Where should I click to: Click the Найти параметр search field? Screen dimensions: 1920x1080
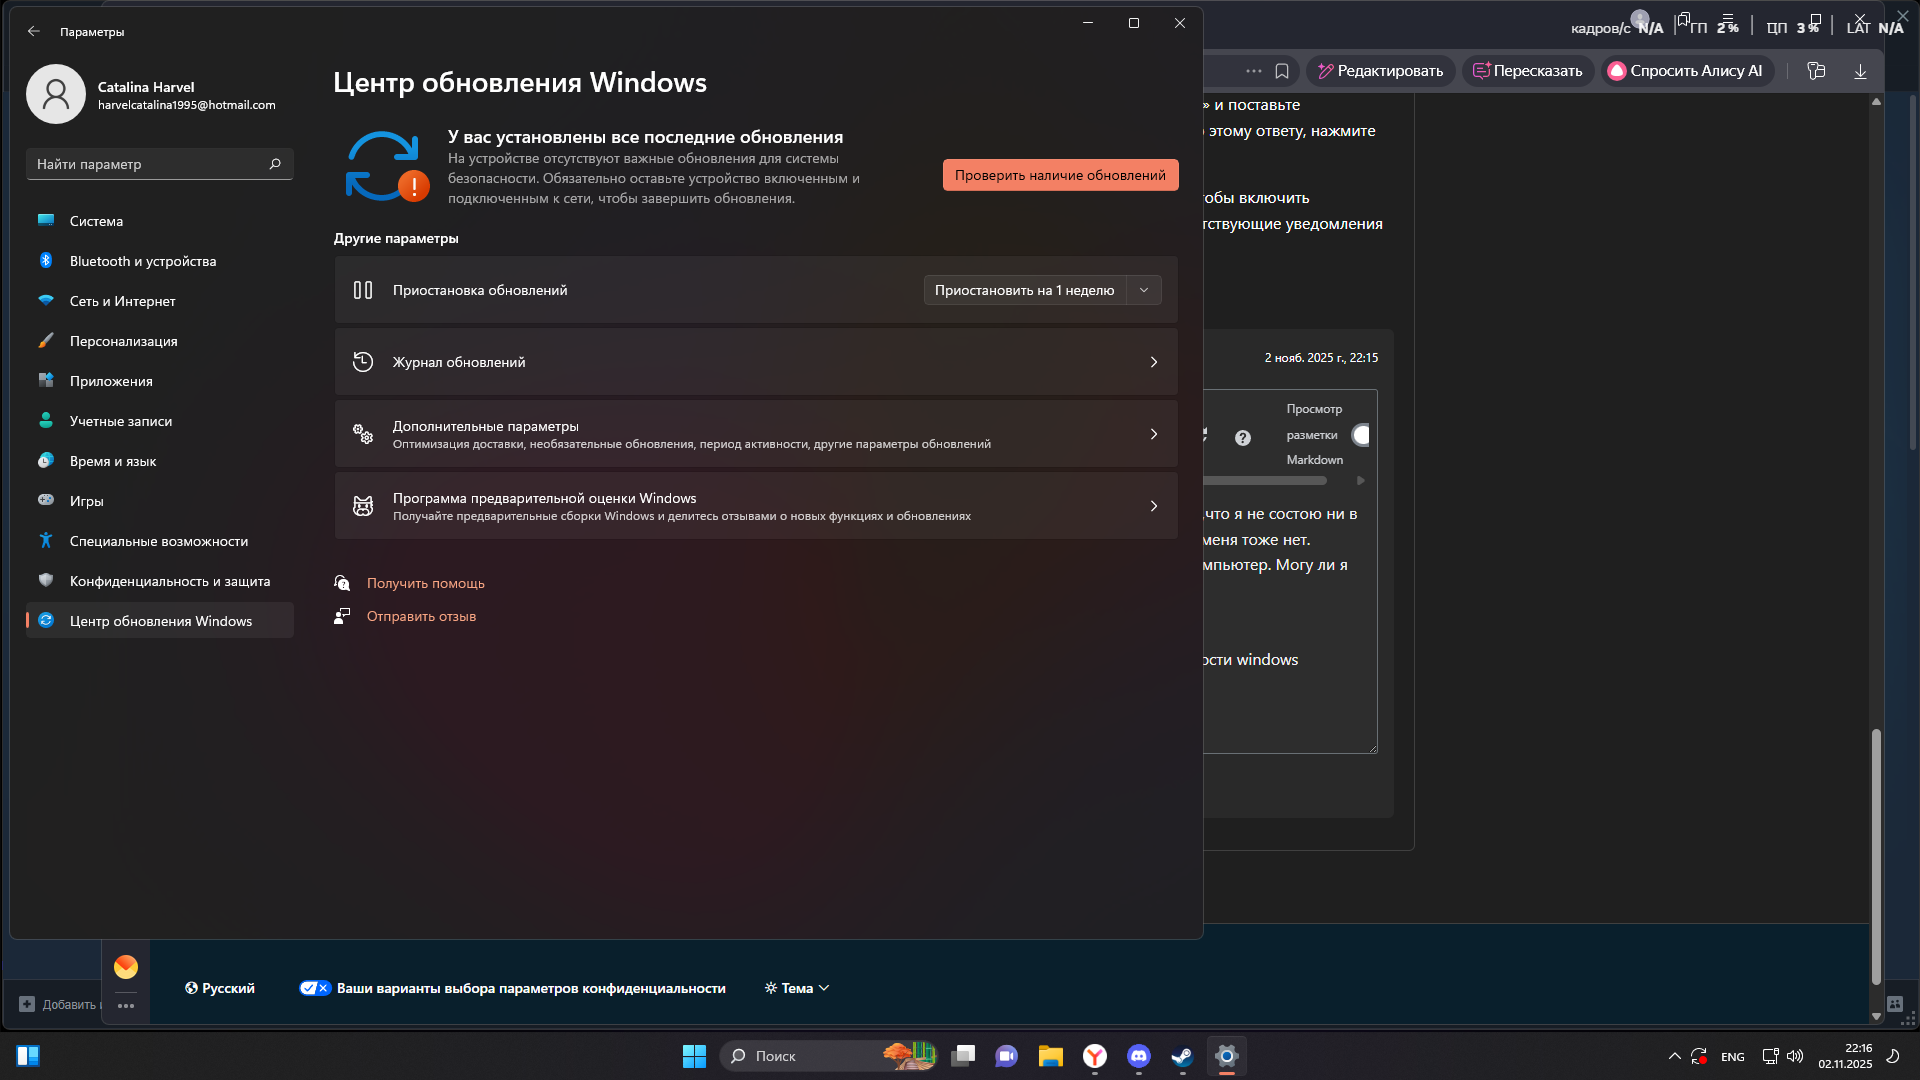click(x=150, y=163)
